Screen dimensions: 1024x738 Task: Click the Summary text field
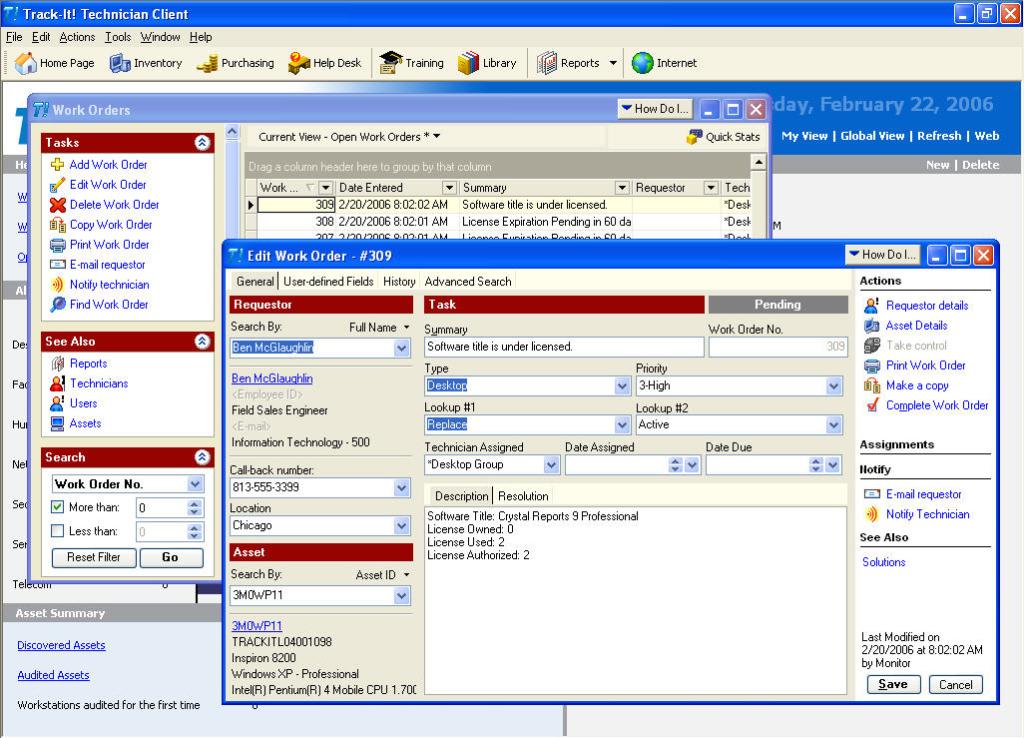click(564, 347)
